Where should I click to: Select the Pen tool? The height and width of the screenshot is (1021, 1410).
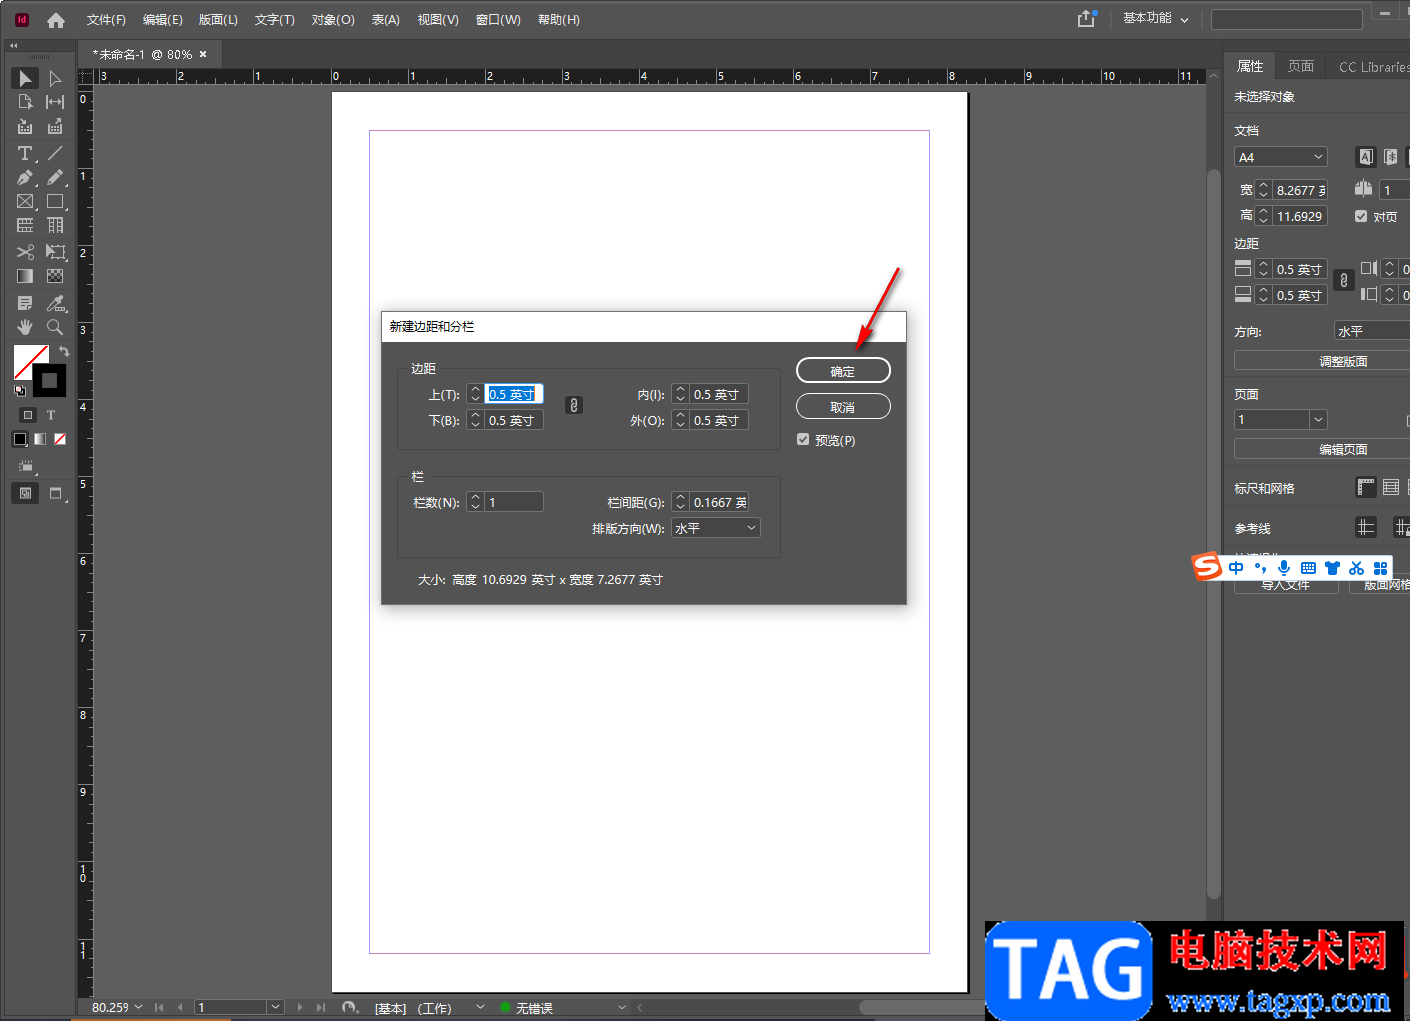coord(25,177)
